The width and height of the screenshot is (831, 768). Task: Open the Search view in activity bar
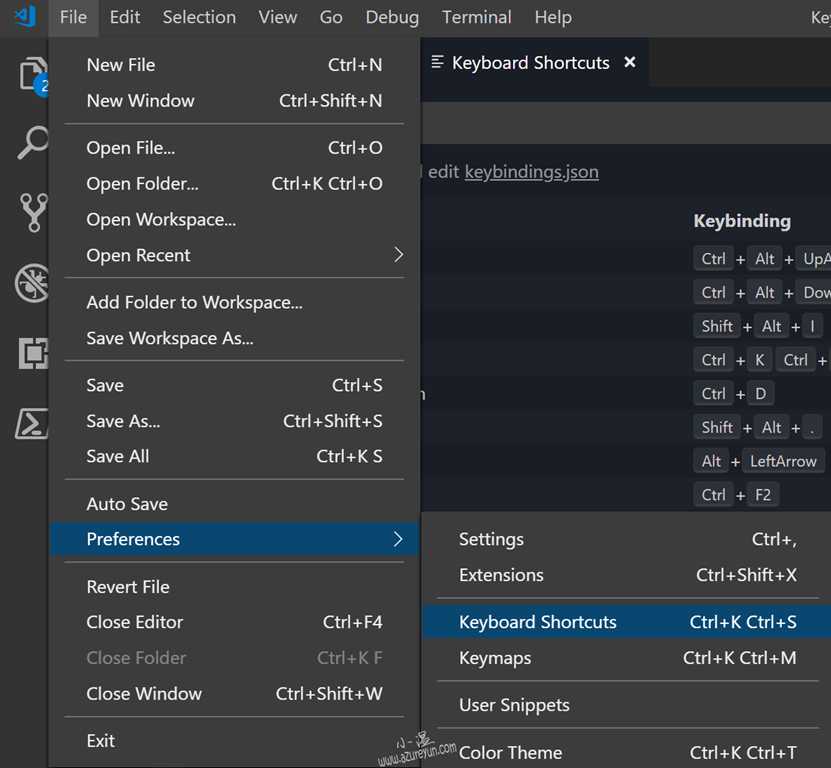(x=33, y=142)
